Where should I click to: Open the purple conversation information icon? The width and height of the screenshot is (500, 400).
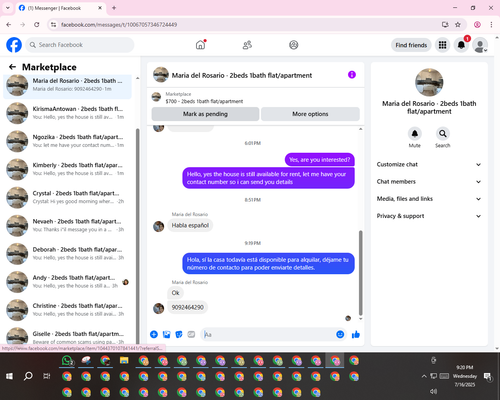(352, 75)
